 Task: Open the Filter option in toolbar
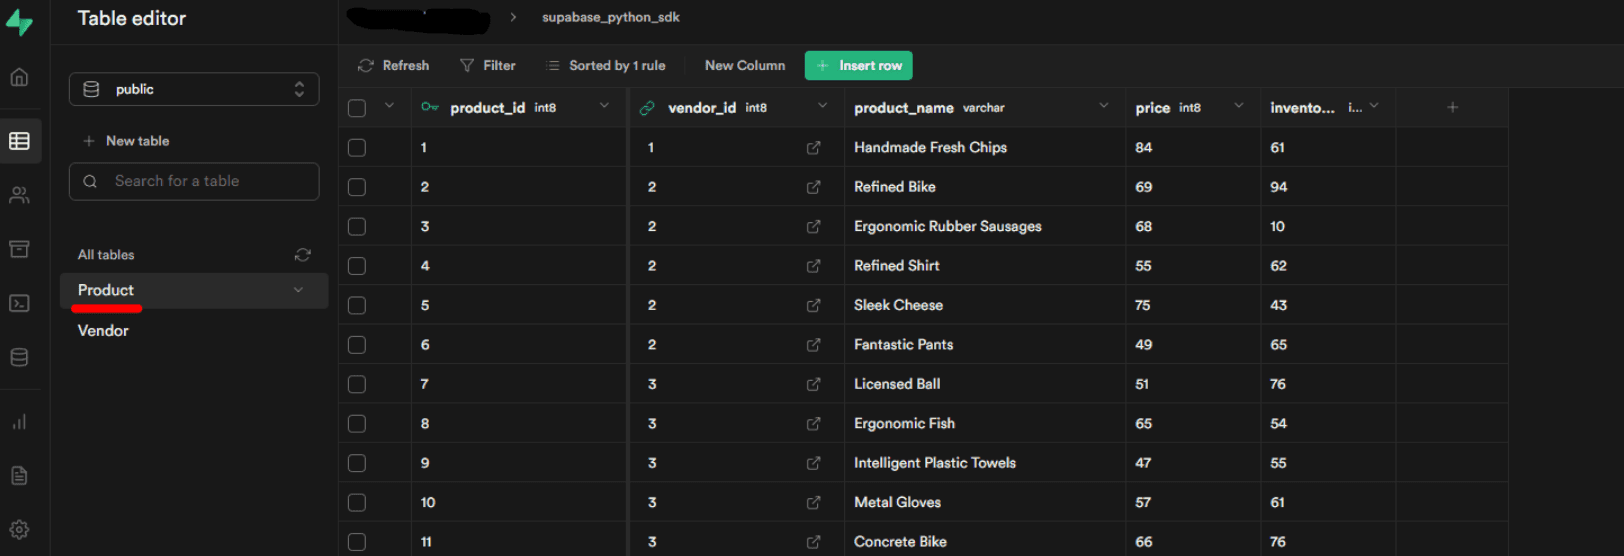488,66
